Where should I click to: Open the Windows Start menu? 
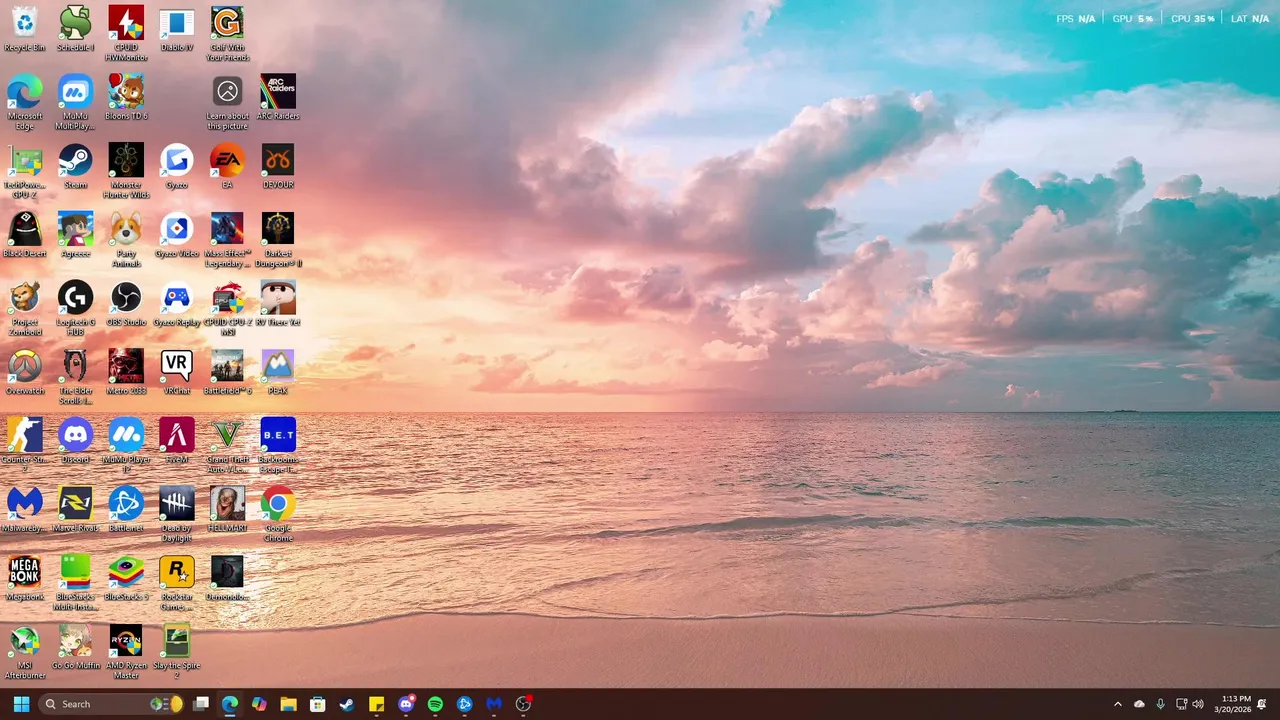point(21,704)
